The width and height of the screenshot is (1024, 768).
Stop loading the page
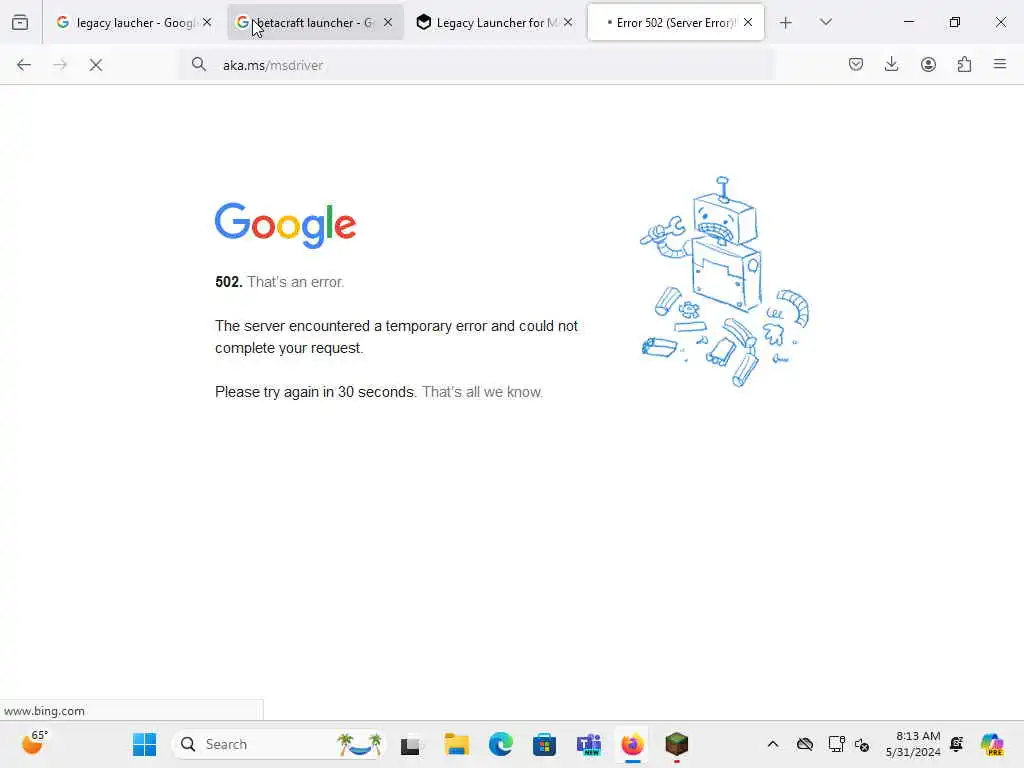(95, 65)
